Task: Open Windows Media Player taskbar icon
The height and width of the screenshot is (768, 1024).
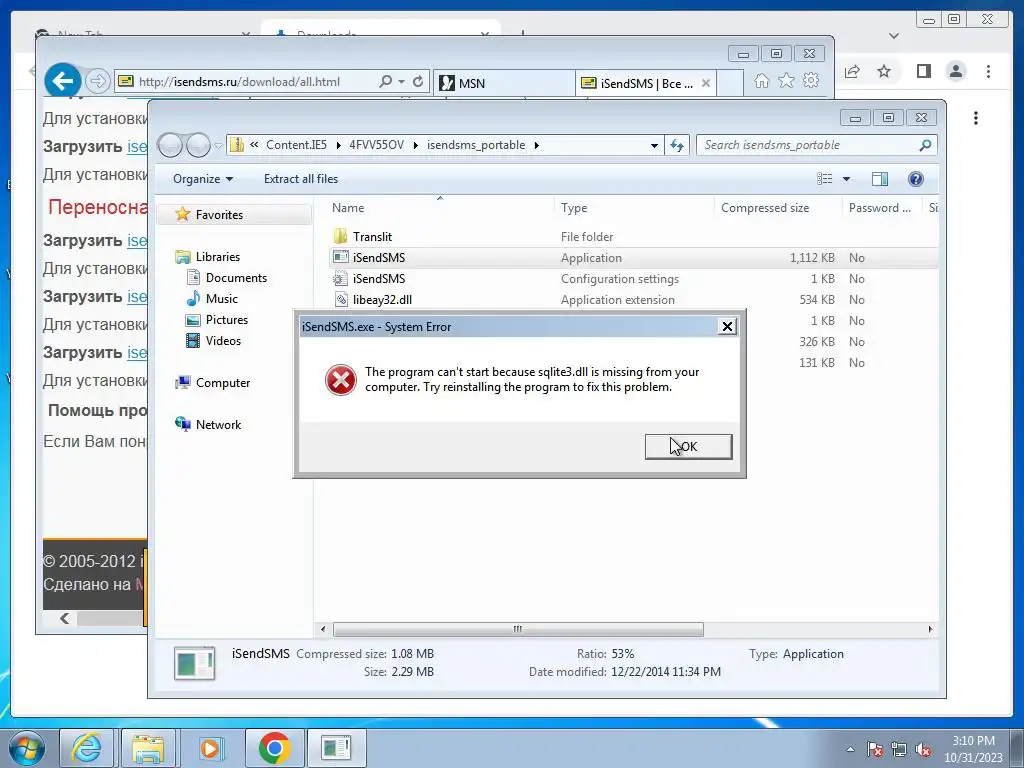Action: (x=210, y=748)
